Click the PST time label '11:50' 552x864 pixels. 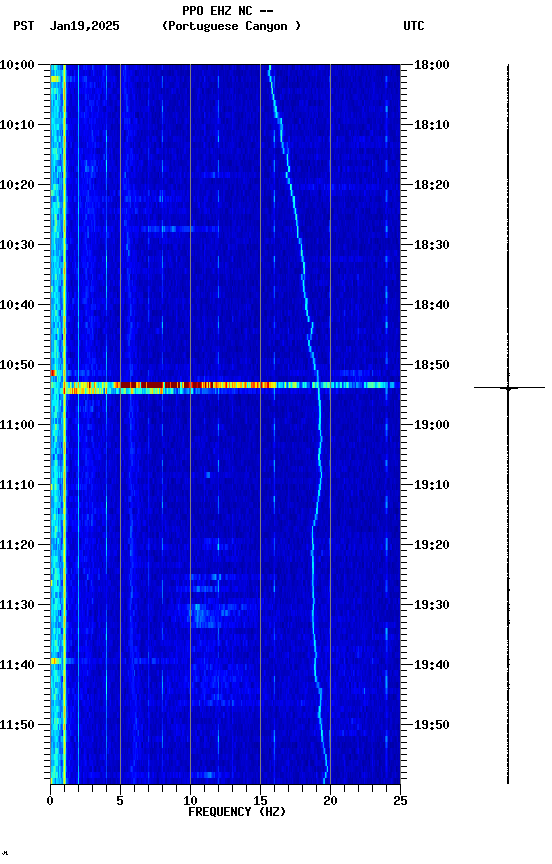tap(17, 725)
